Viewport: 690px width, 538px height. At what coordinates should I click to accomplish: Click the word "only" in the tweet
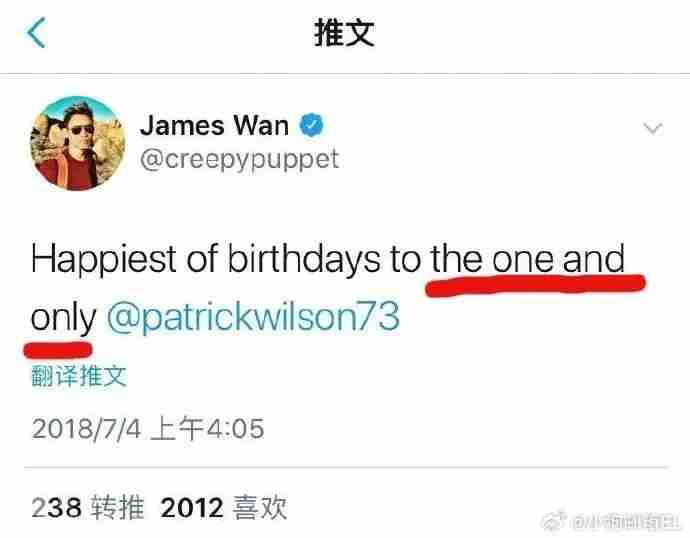63,318
